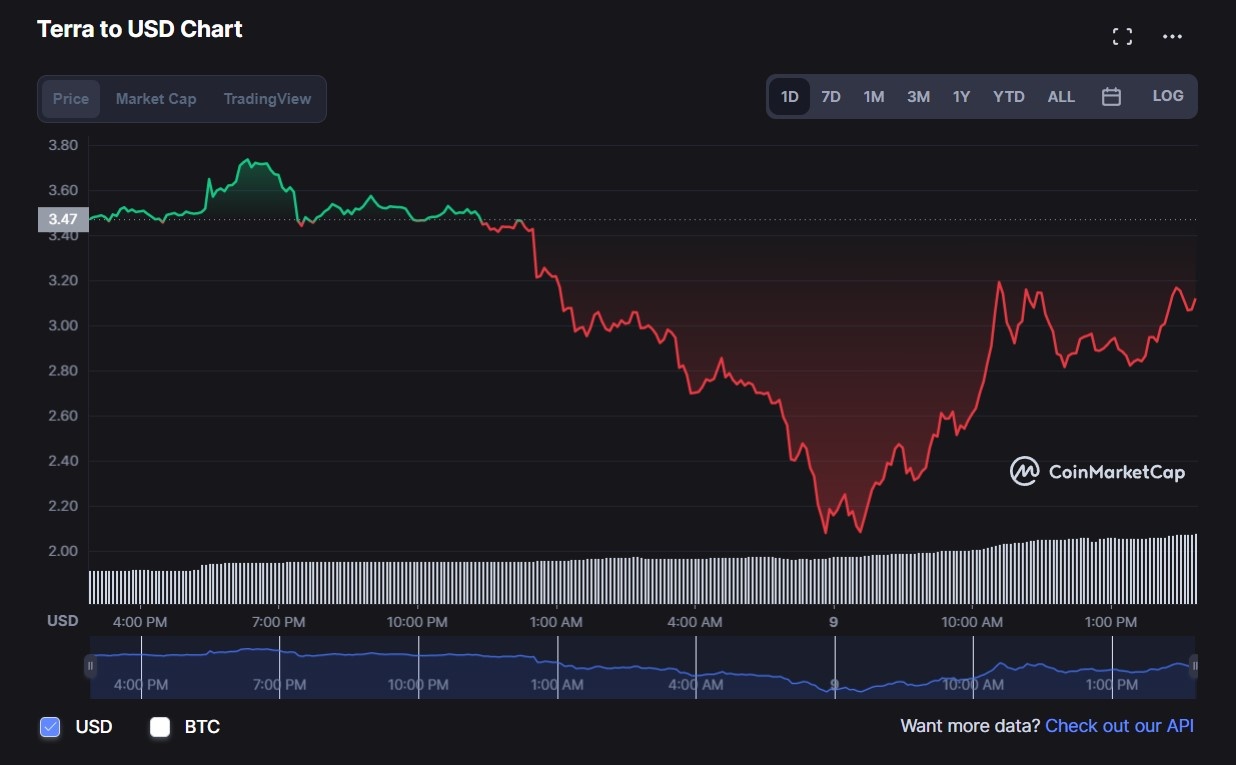Select the YTD time range
1236x765 pixels.
pos(1008,96)
